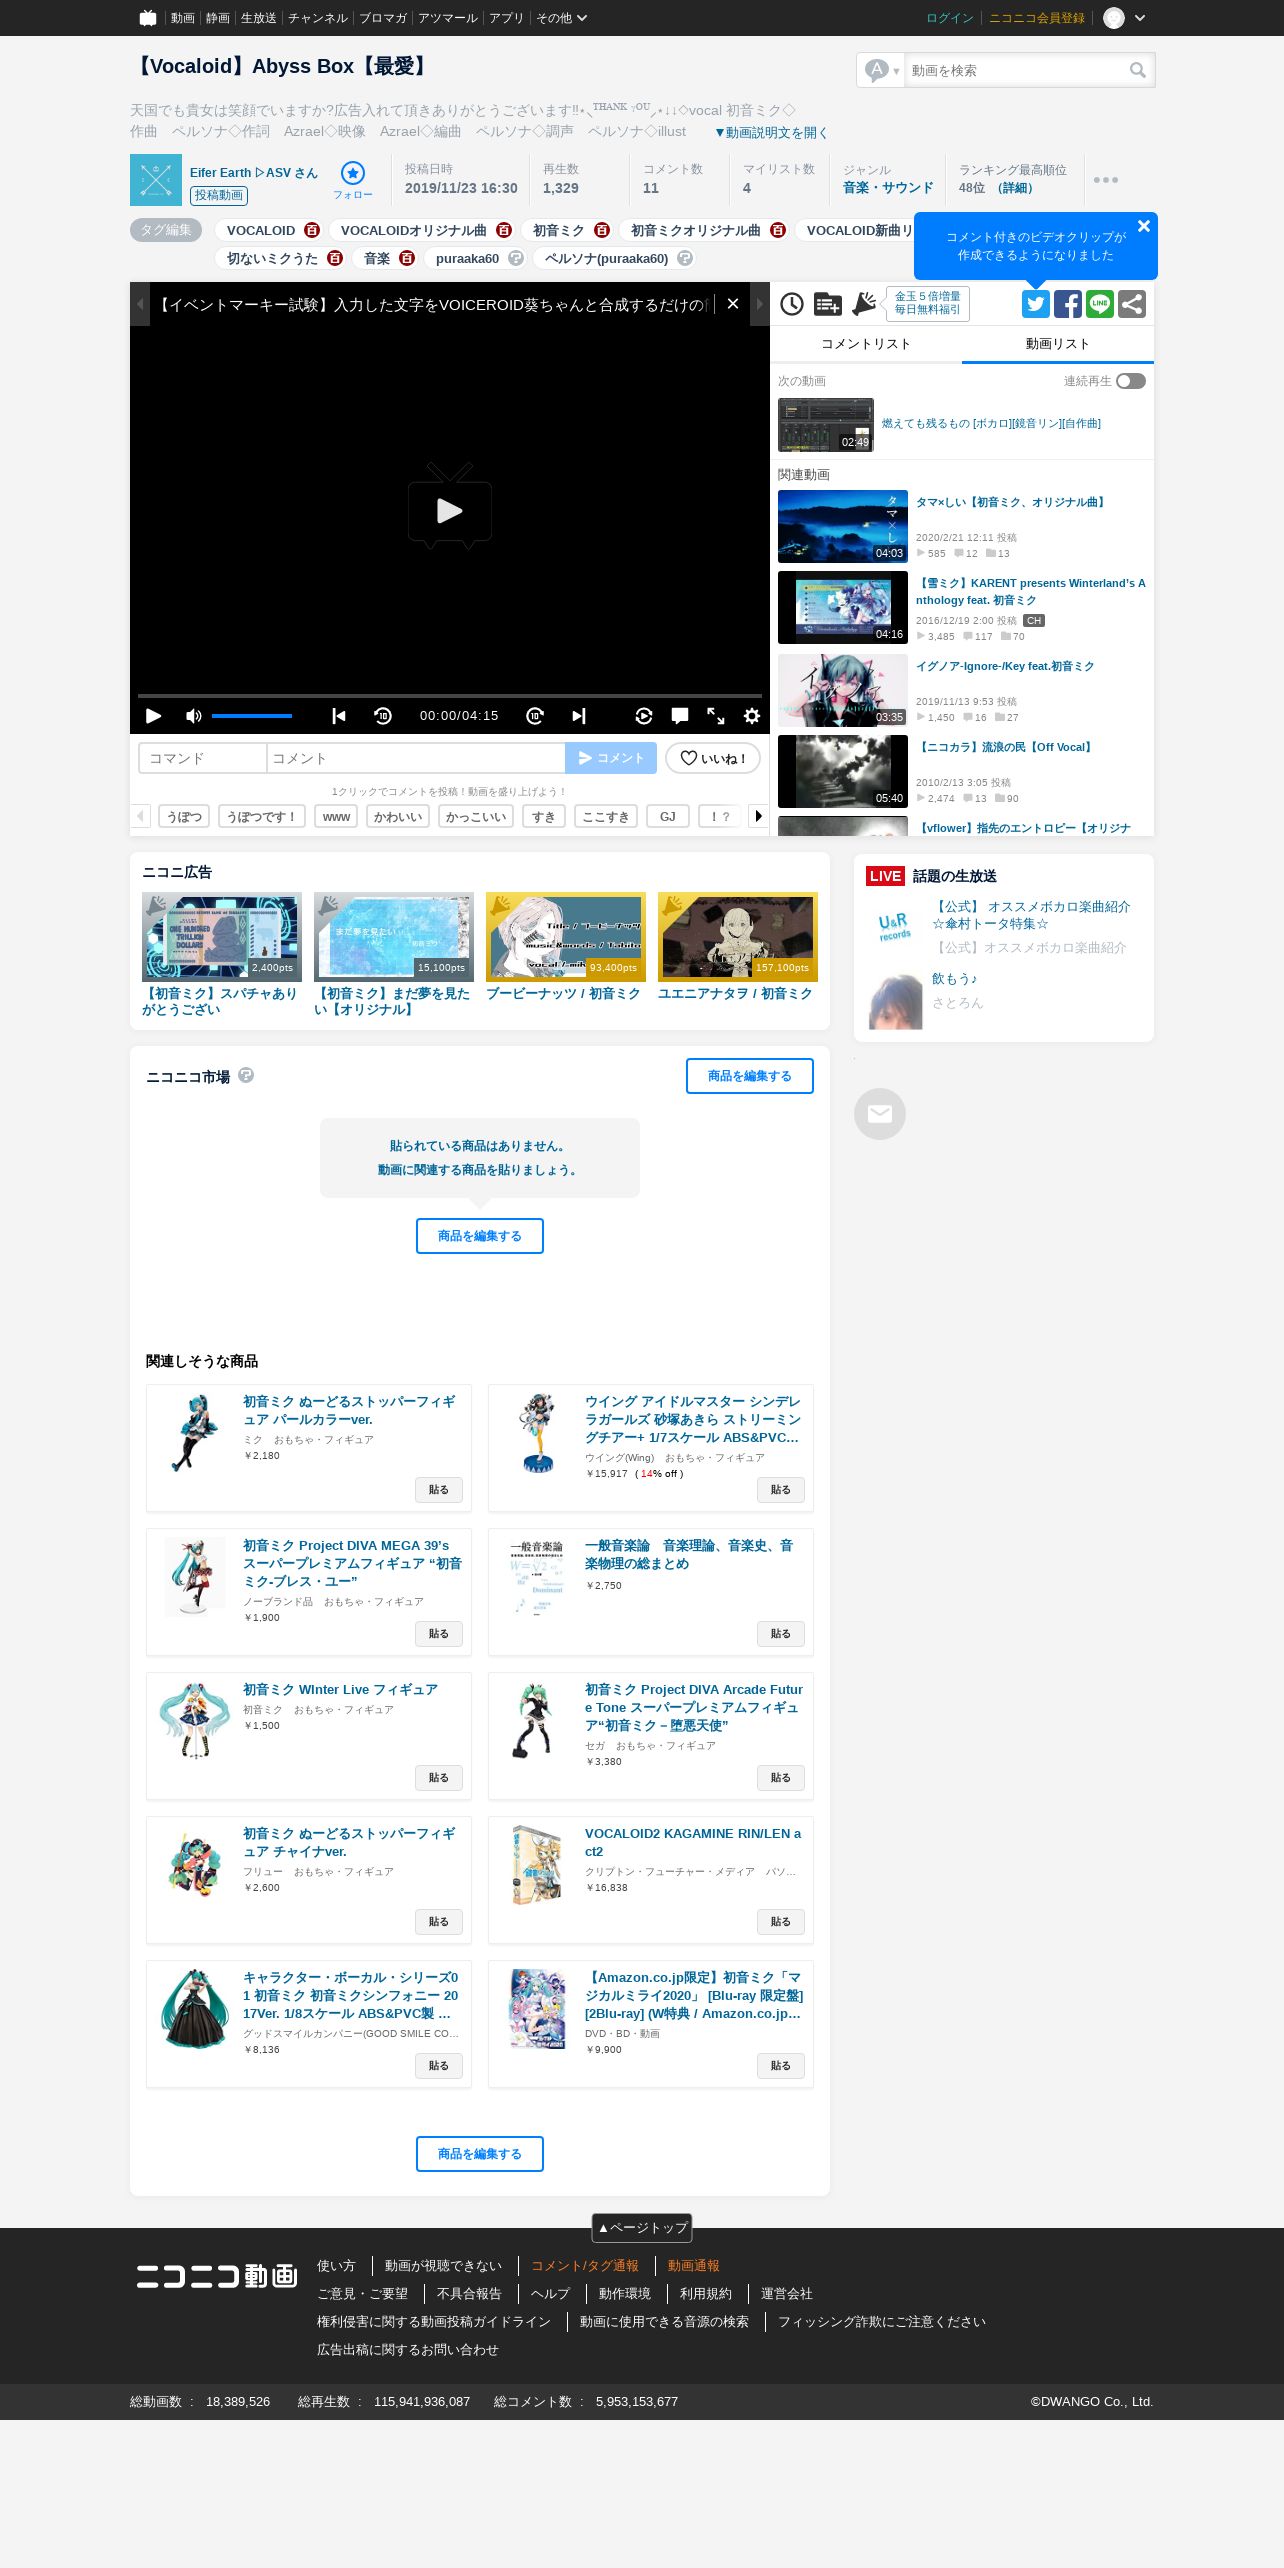Click チャンネル in top menu

point(318,18)
